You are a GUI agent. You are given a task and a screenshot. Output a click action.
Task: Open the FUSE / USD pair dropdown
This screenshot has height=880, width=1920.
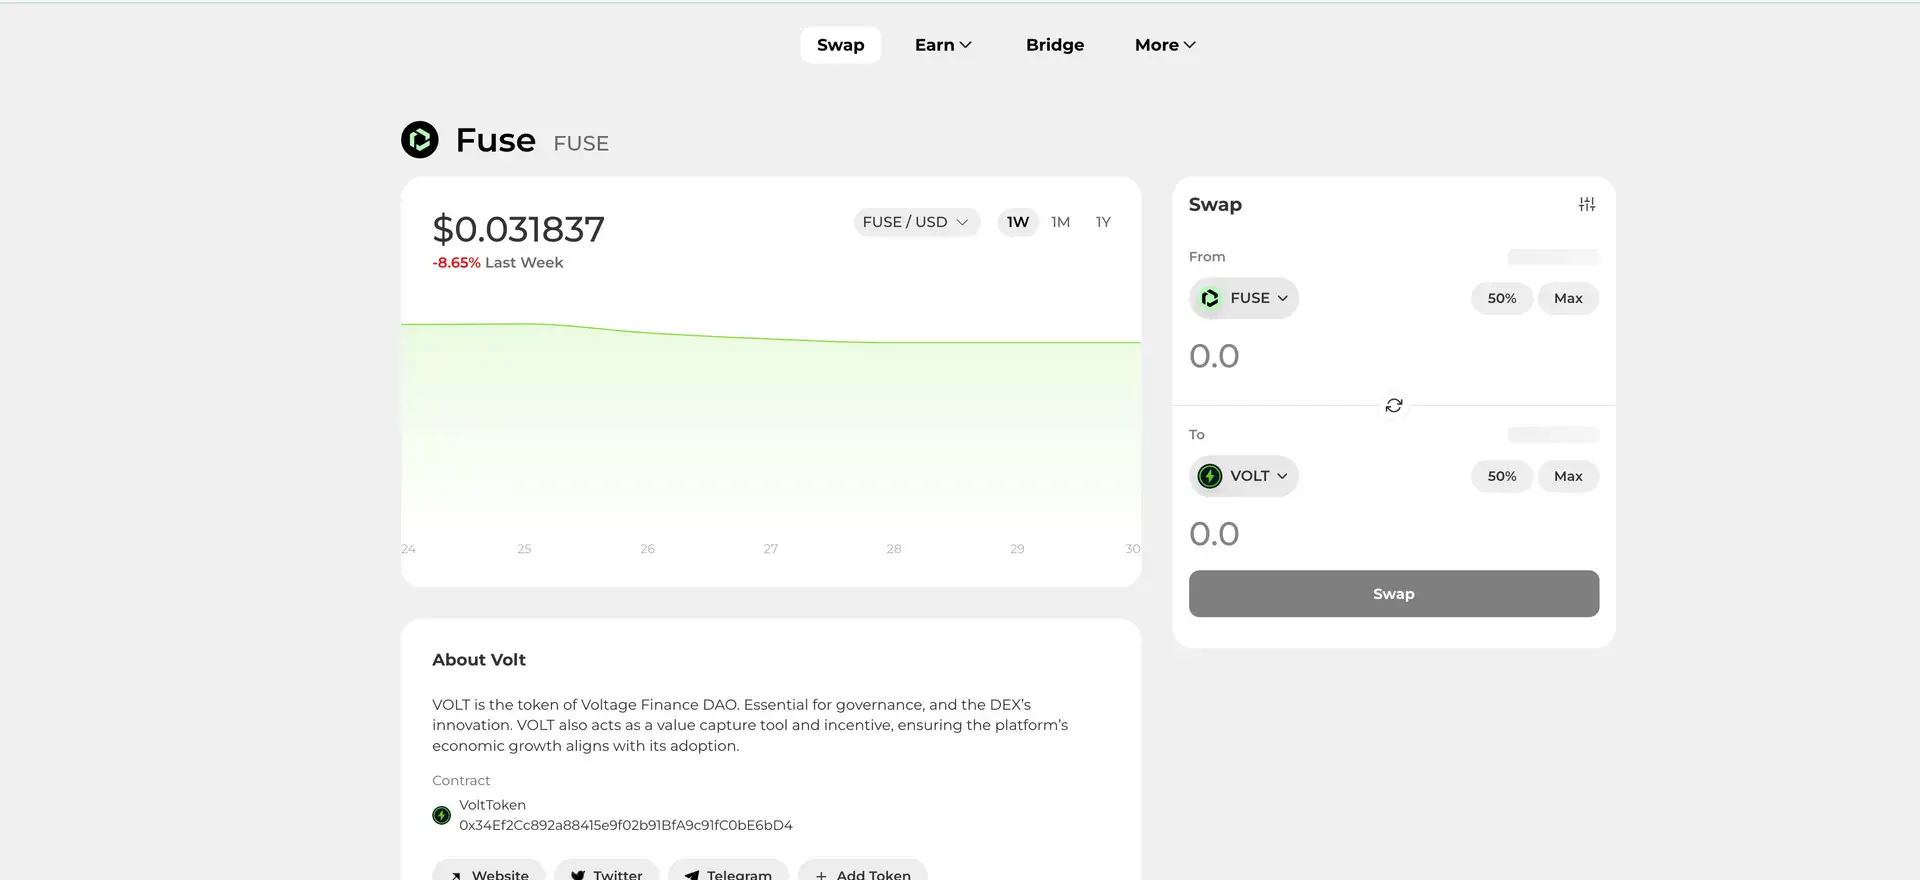coord(916,222)
